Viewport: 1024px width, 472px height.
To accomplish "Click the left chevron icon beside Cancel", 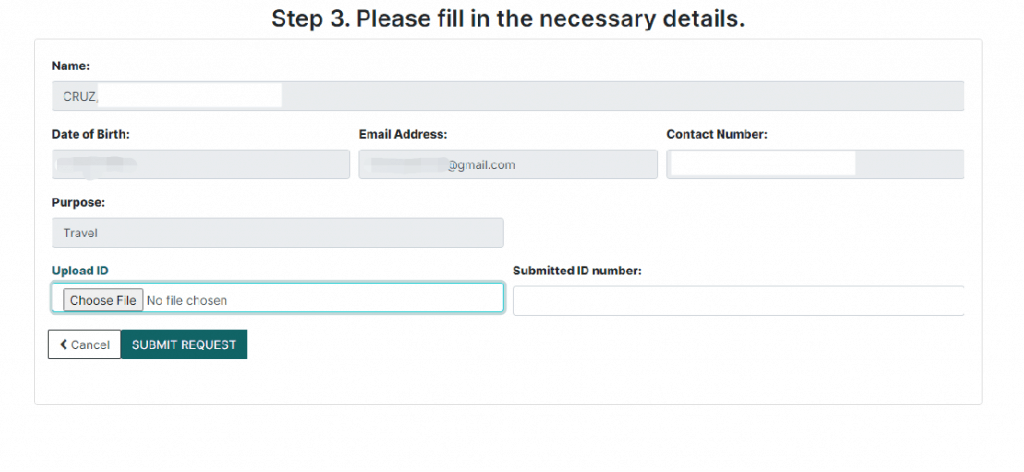I will 64,345.
